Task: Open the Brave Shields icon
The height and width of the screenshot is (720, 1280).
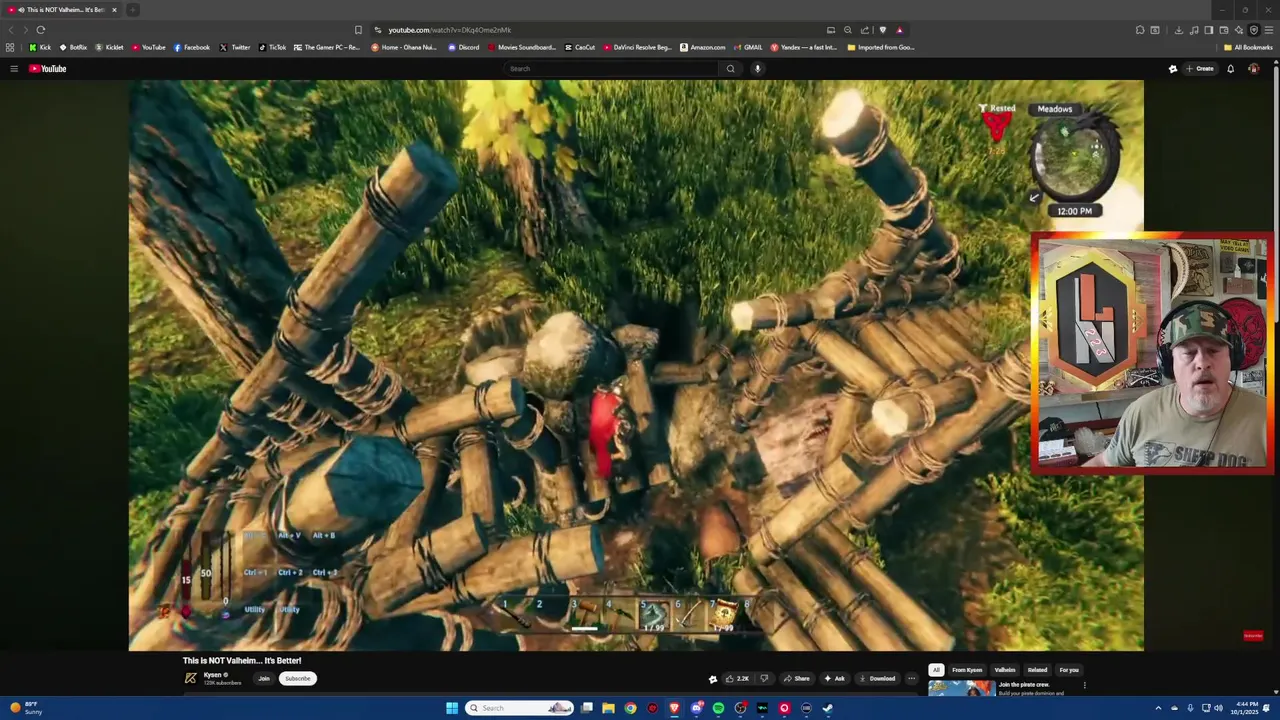Action: (x=882, y=30)
